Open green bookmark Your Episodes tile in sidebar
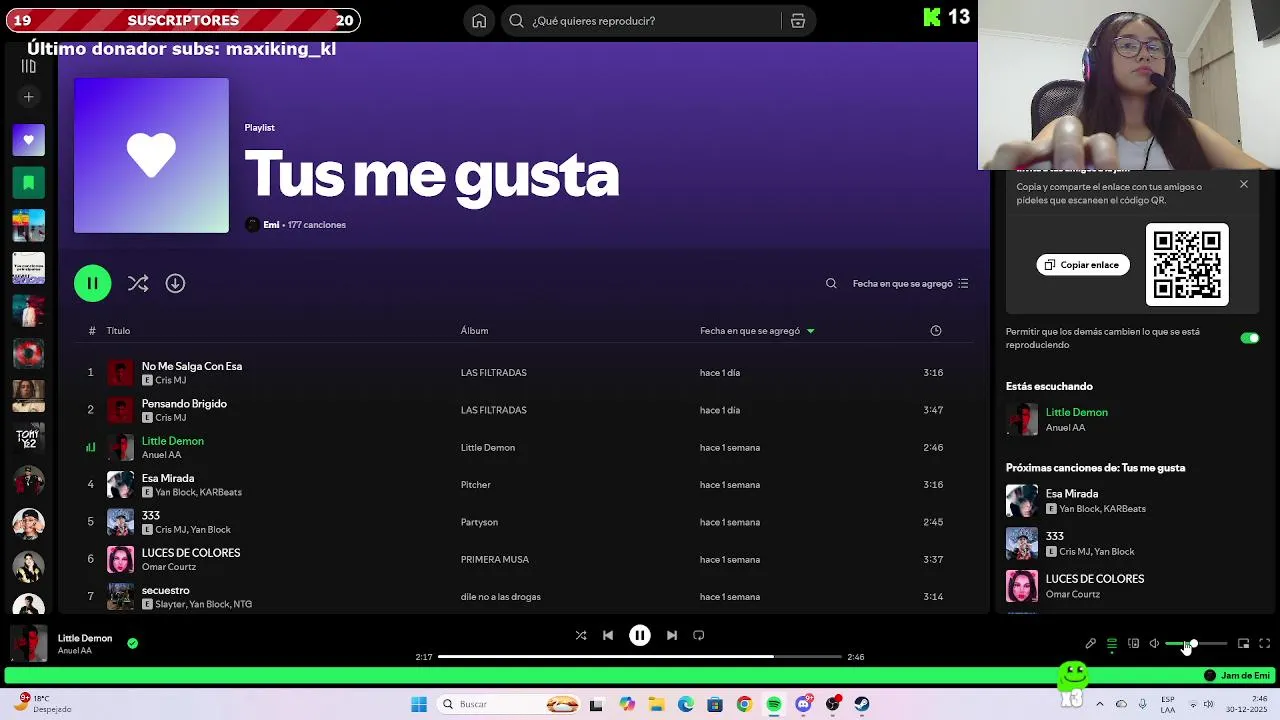 28,183
